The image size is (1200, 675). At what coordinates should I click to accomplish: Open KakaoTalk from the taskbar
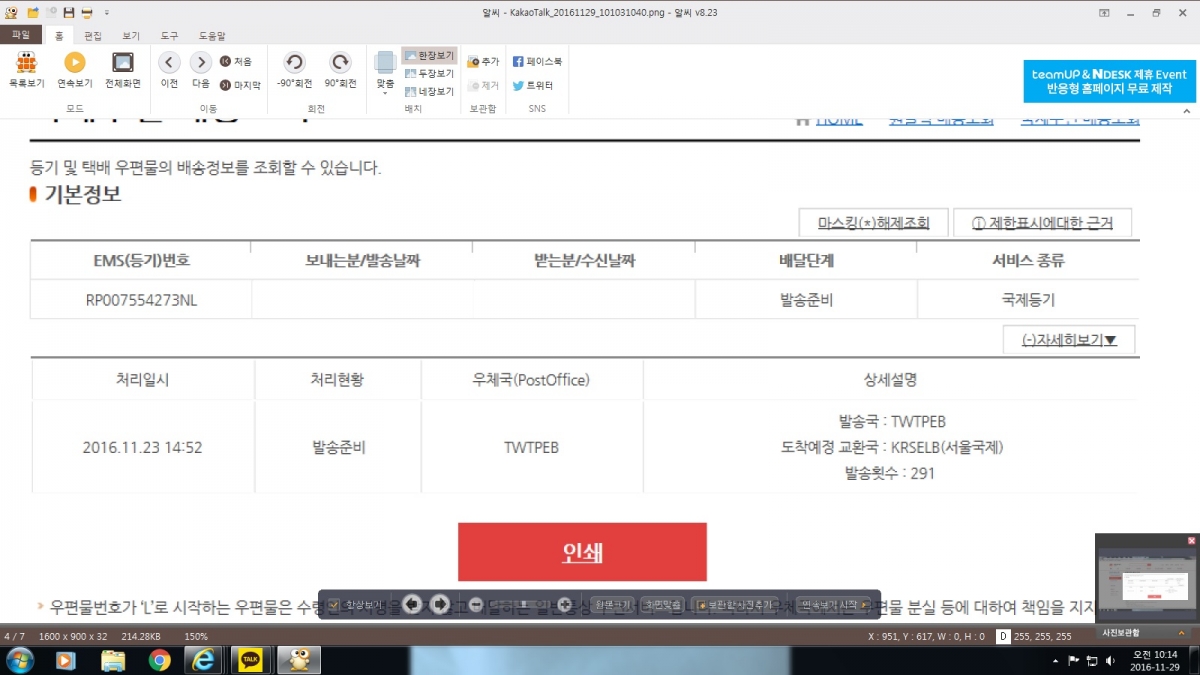[250, 660]
